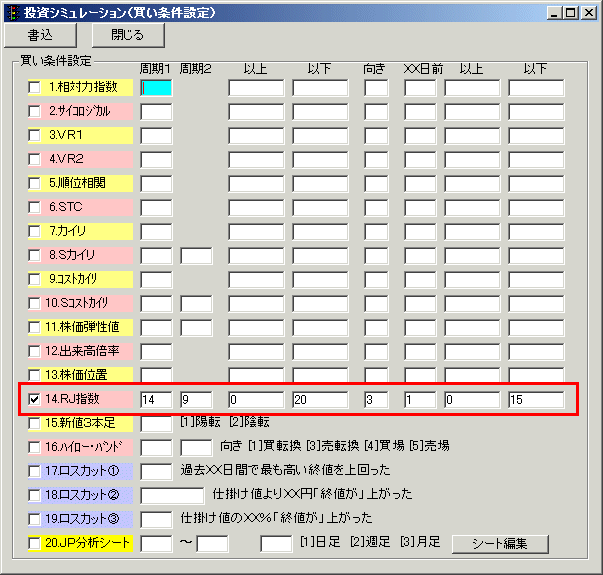Toggle the 4.VR2 checkbox
The height and width of the screenshot is (575, 603).
[34, 159]
